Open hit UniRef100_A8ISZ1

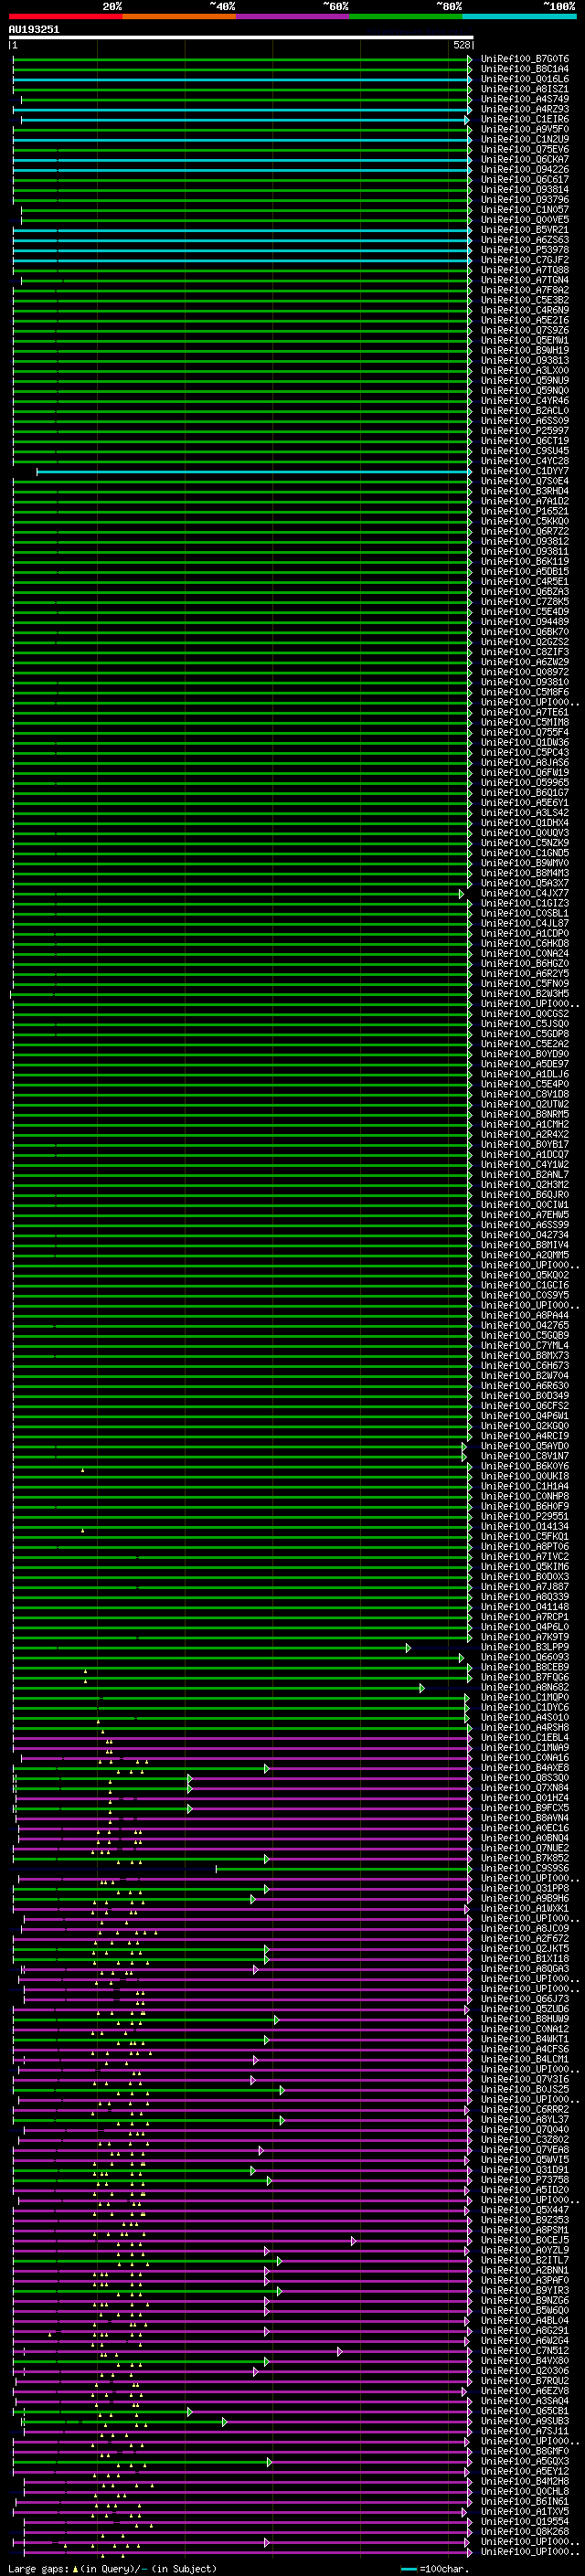[525, 89]
